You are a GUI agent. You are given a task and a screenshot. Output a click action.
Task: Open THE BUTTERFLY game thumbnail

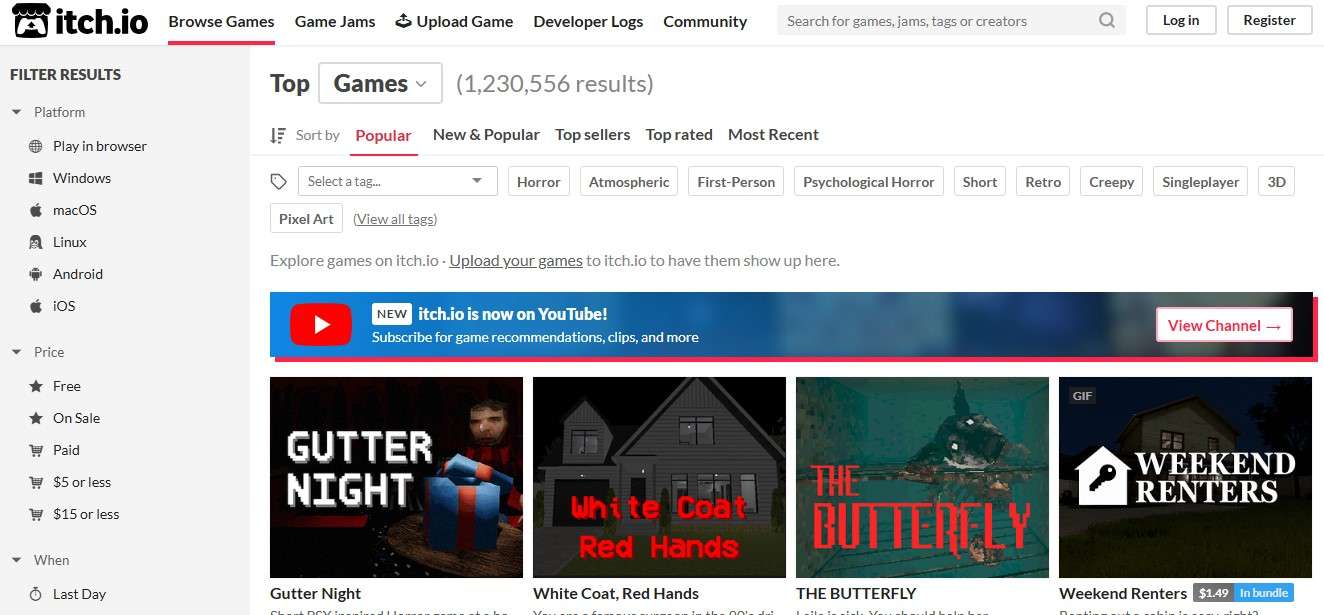click(x=922, y=477)
